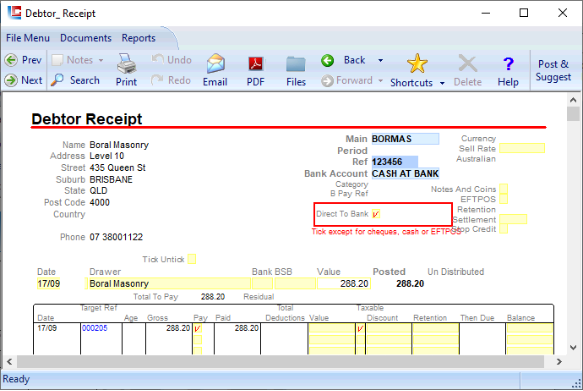
Task: Click the Shortcuts star icon
Action: 417,63
